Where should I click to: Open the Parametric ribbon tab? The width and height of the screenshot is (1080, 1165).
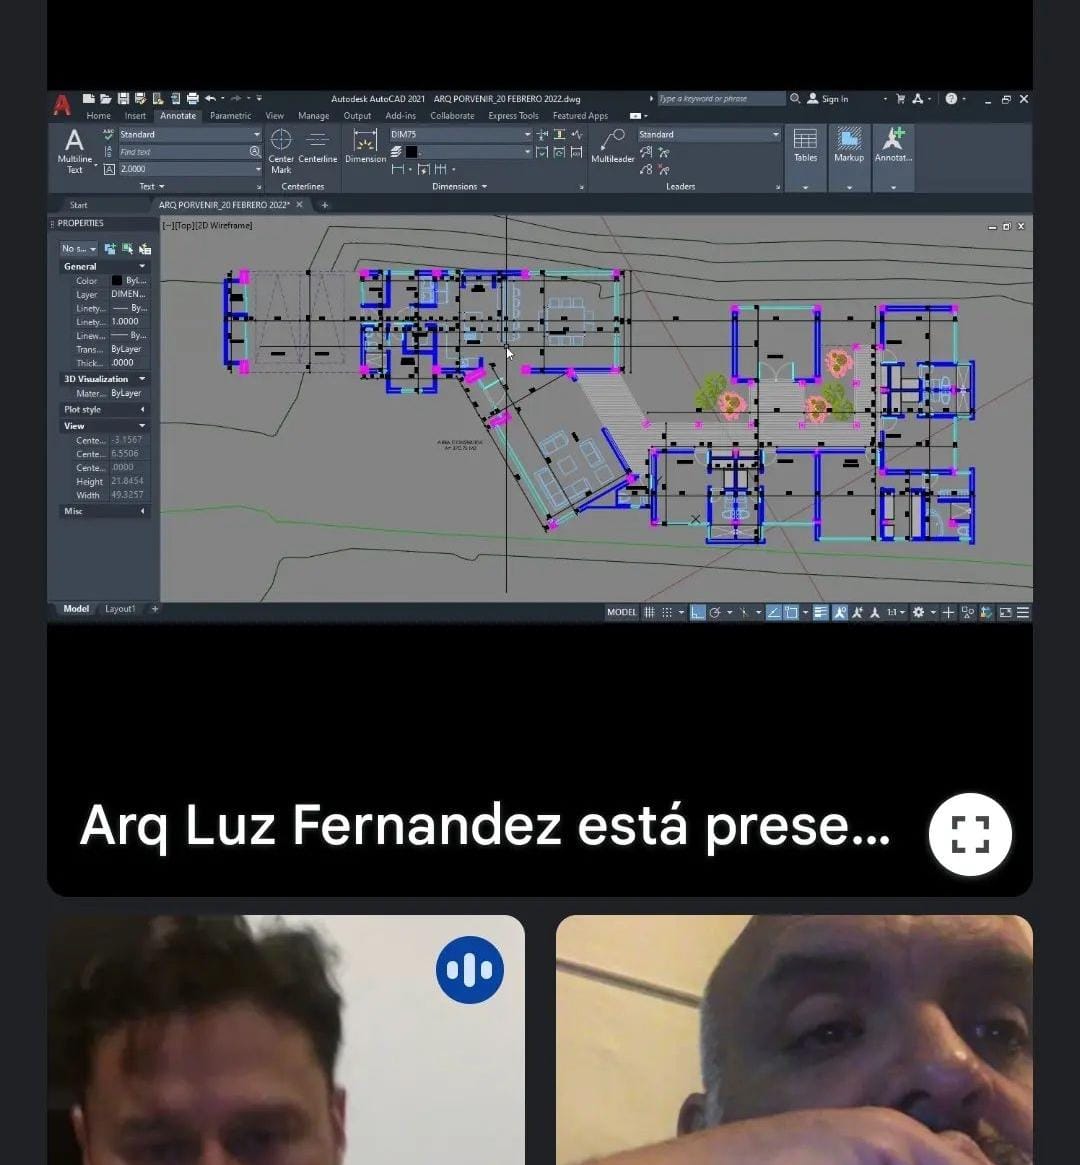(230, 116)
